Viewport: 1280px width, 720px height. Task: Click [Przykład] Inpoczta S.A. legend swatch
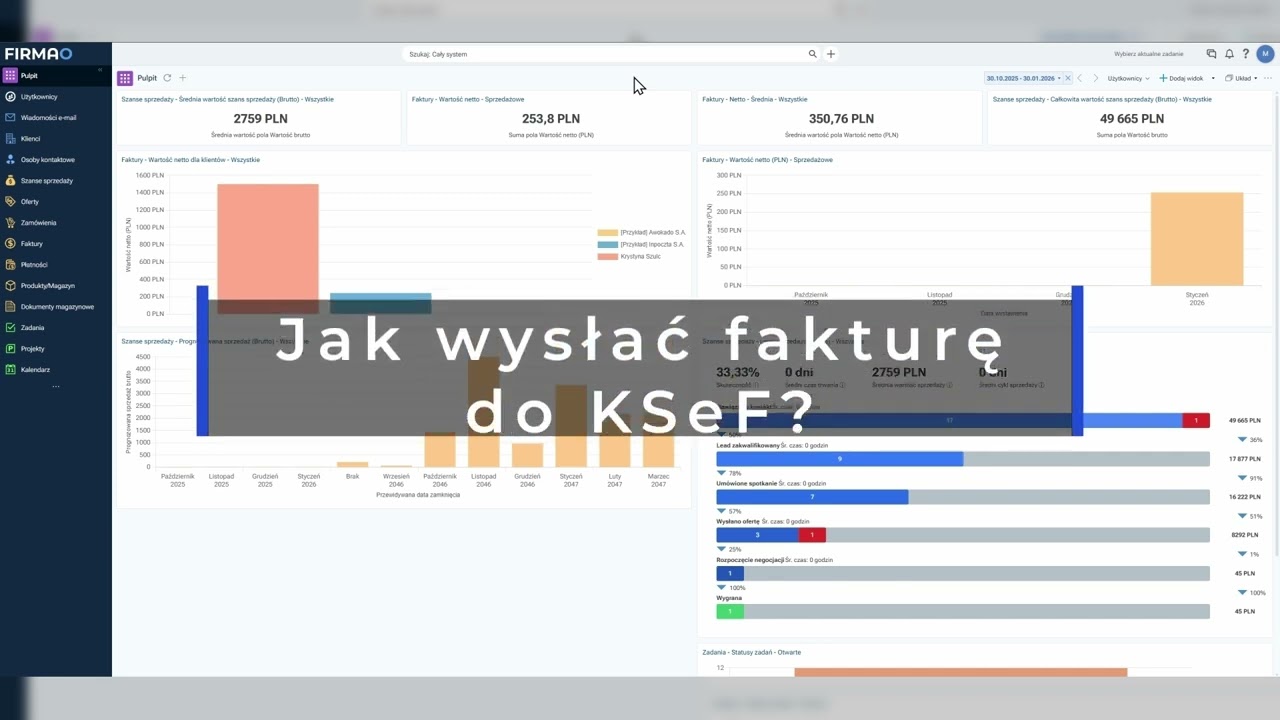[607, 244]
